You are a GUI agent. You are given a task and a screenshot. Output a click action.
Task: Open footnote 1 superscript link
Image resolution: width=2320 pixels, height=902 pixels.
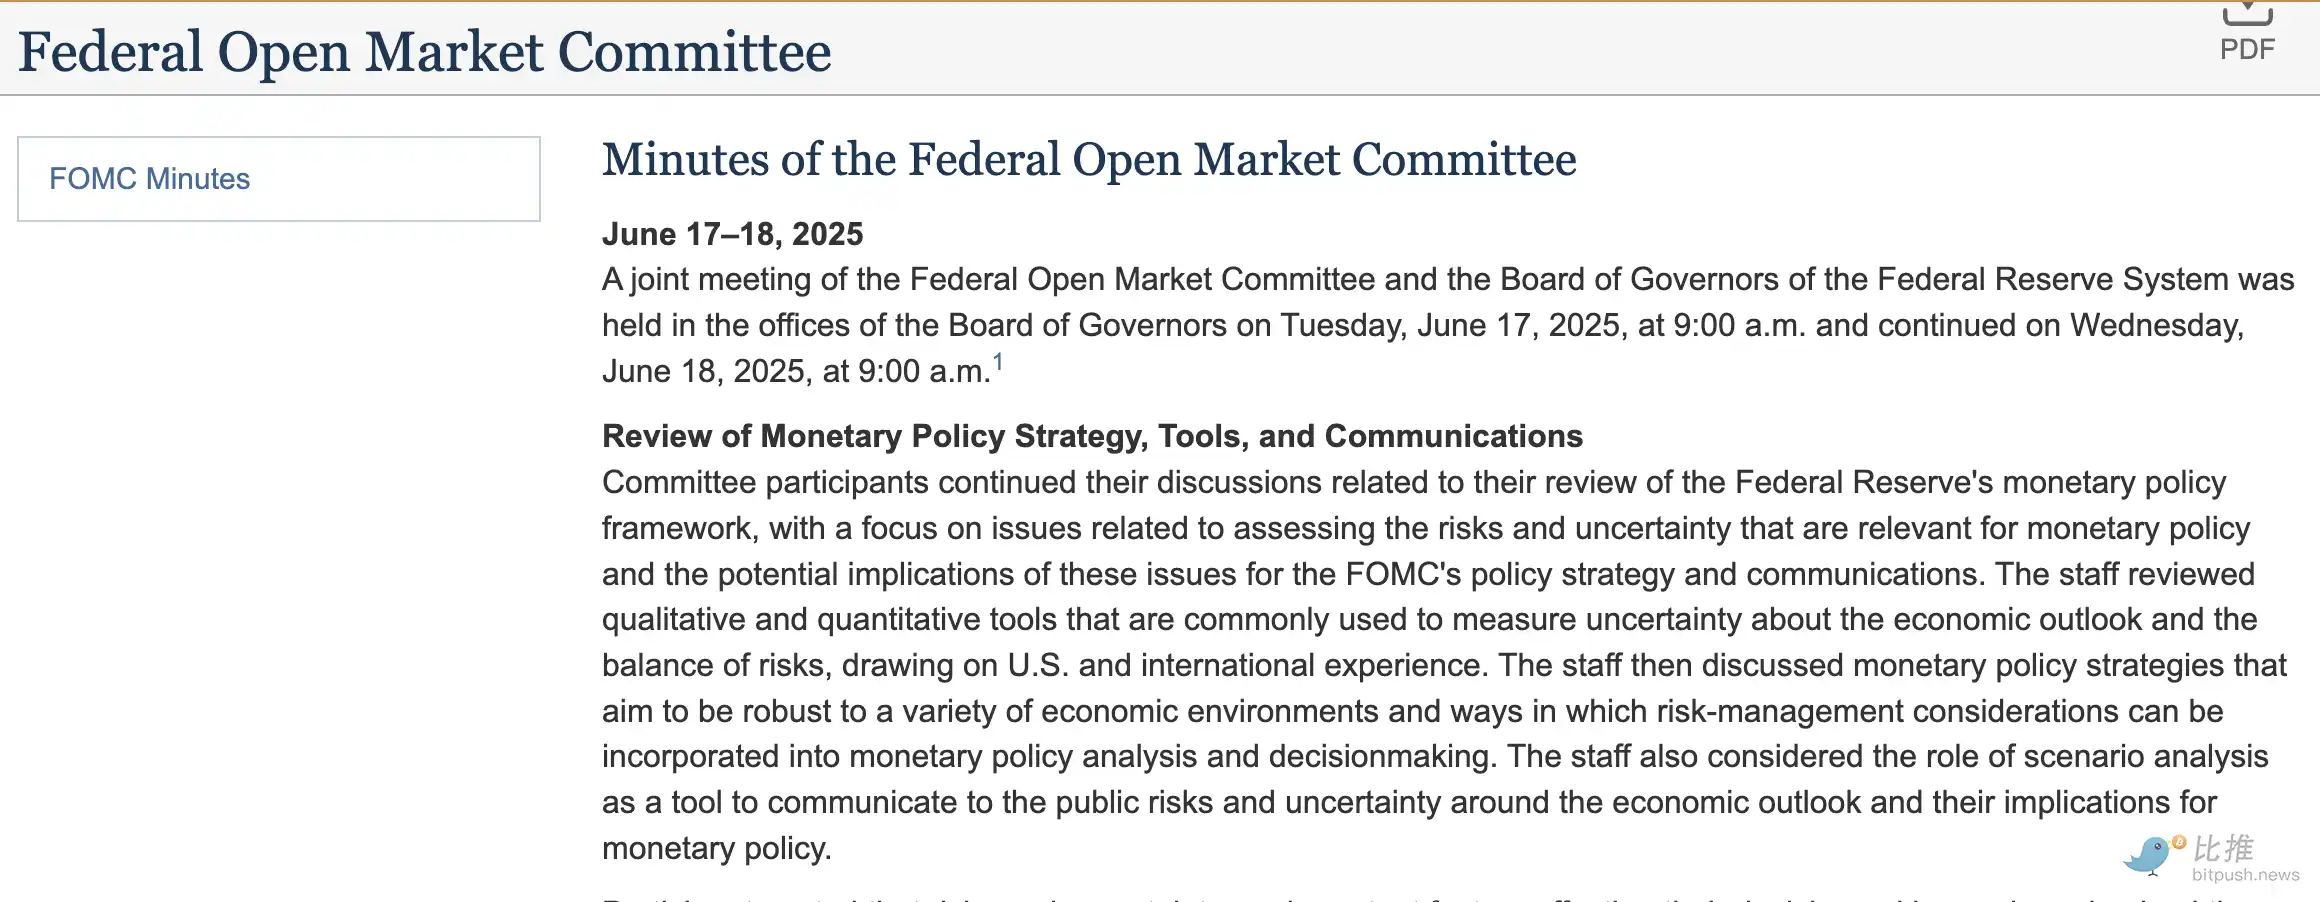pyautogui.click(x=998, y=362)
